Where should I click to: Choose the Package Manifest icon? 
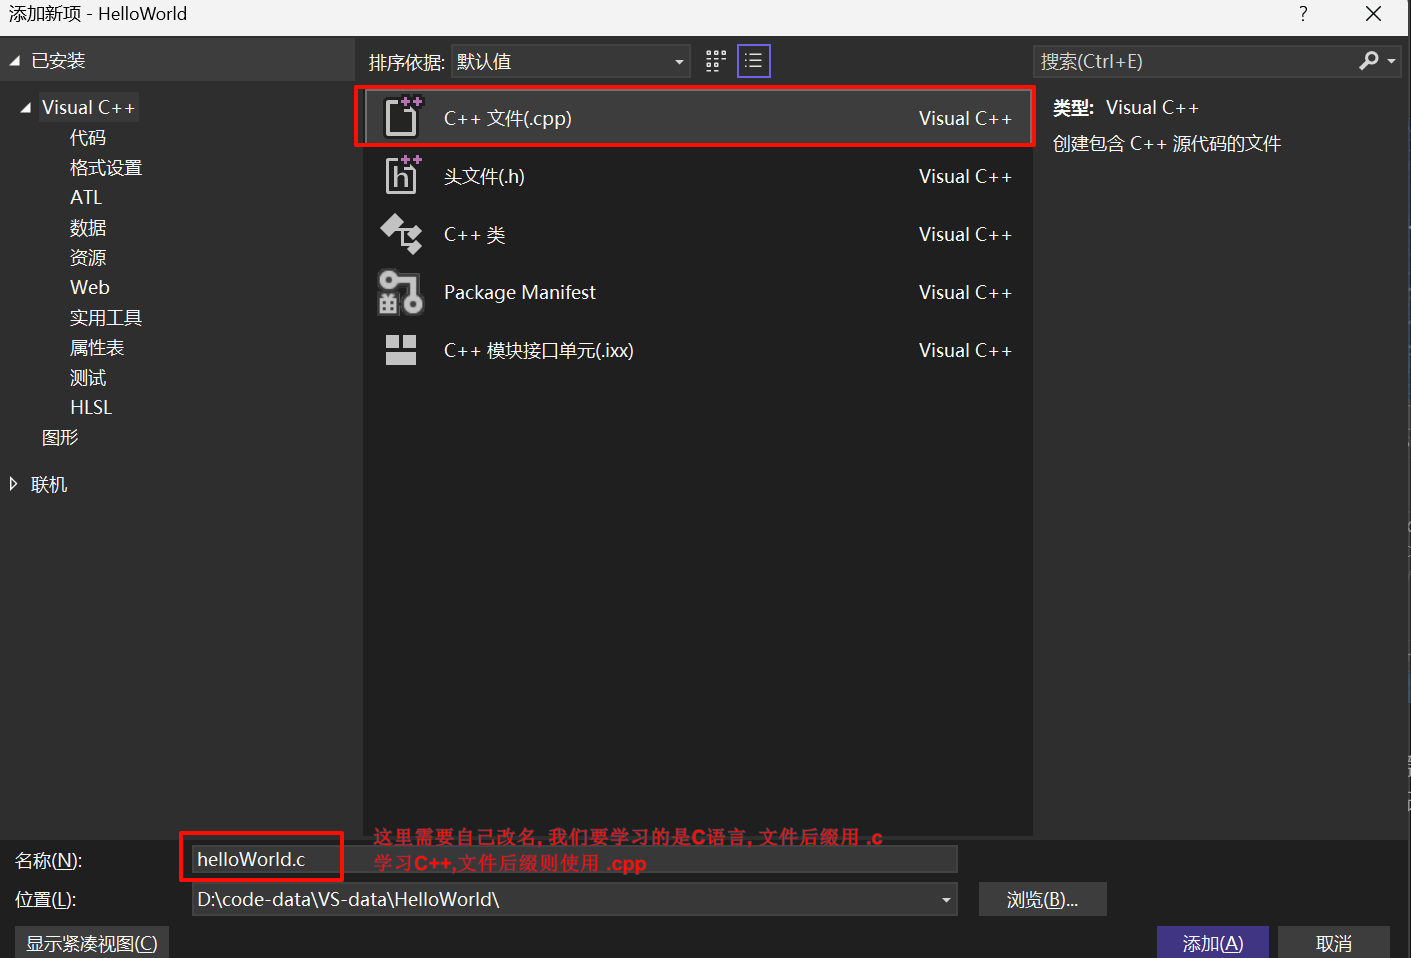coord(401,292)
